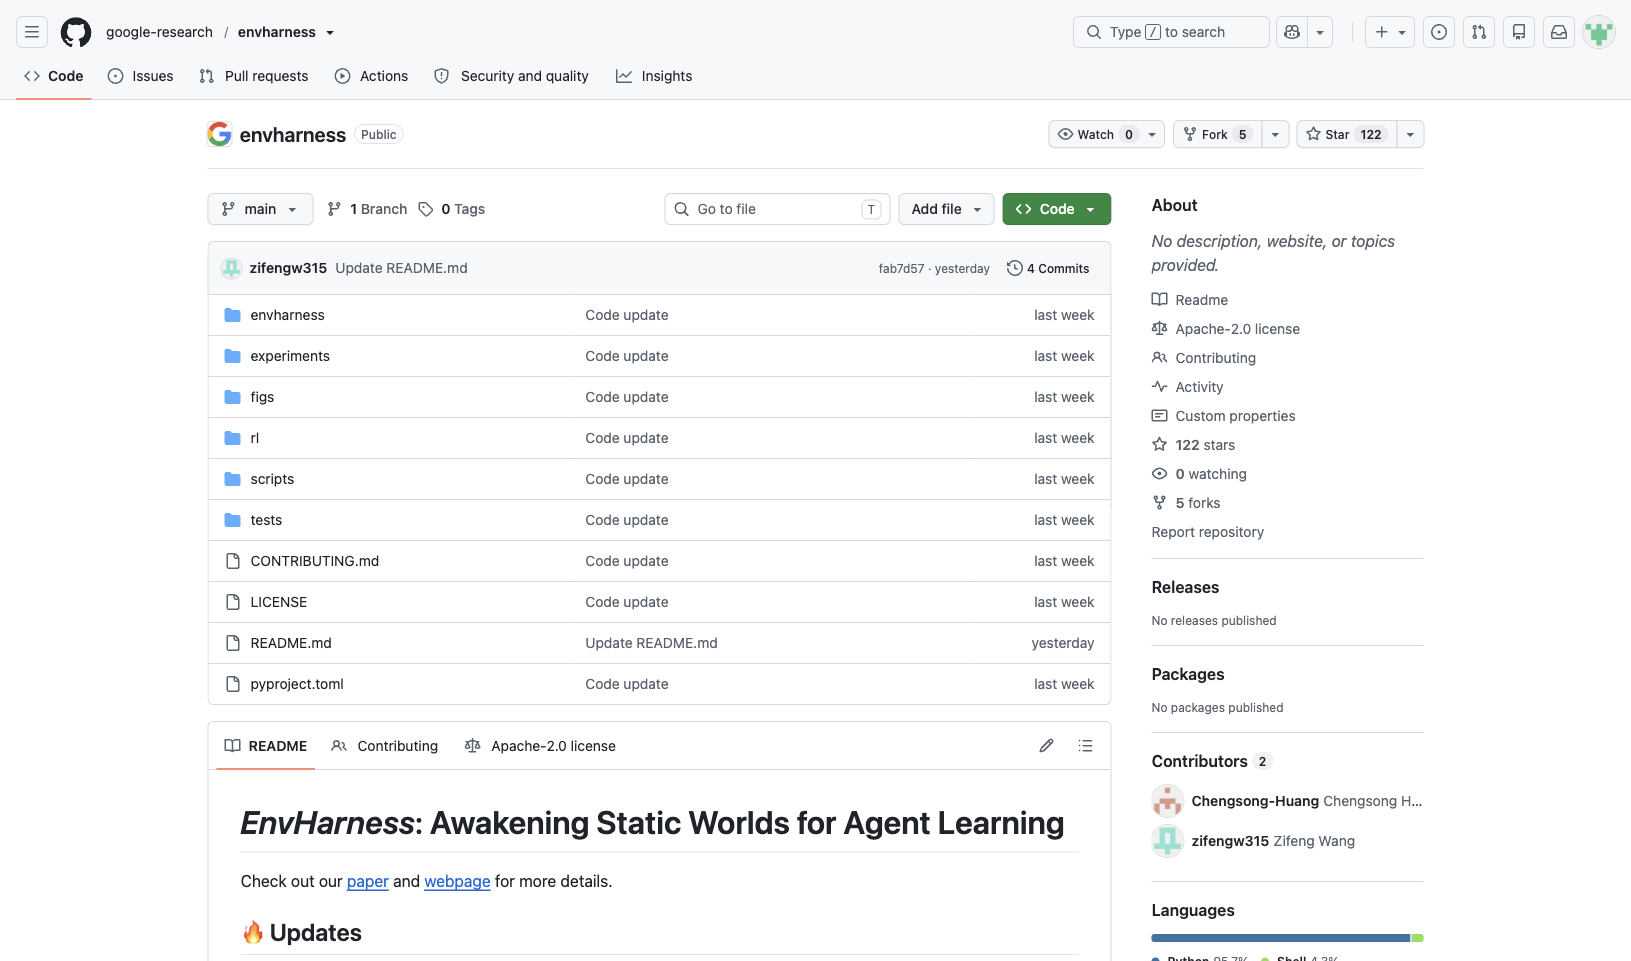The width and height of the screenshot is (1631, 961).
Task: Open the Contributing tab in README panel
Action: (x=385, y=746)
